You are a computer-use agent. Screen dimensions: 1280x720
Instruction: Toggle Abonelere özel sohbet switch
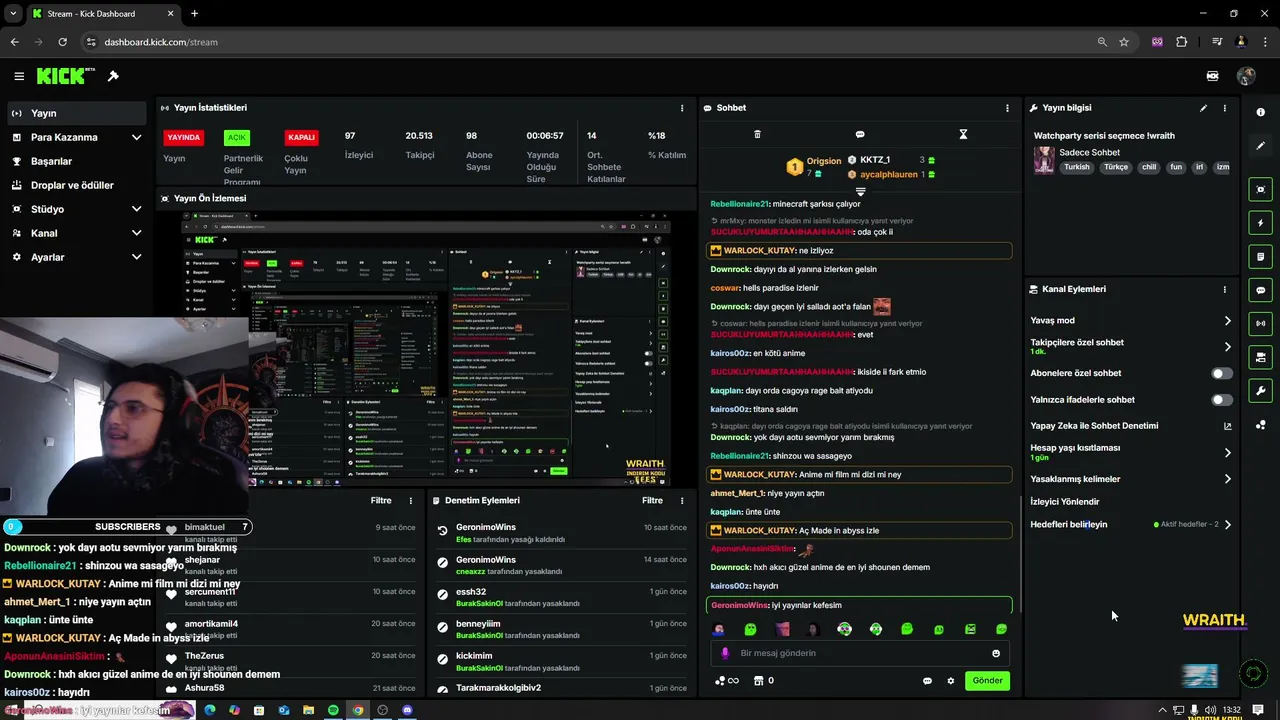(1222, 373)
